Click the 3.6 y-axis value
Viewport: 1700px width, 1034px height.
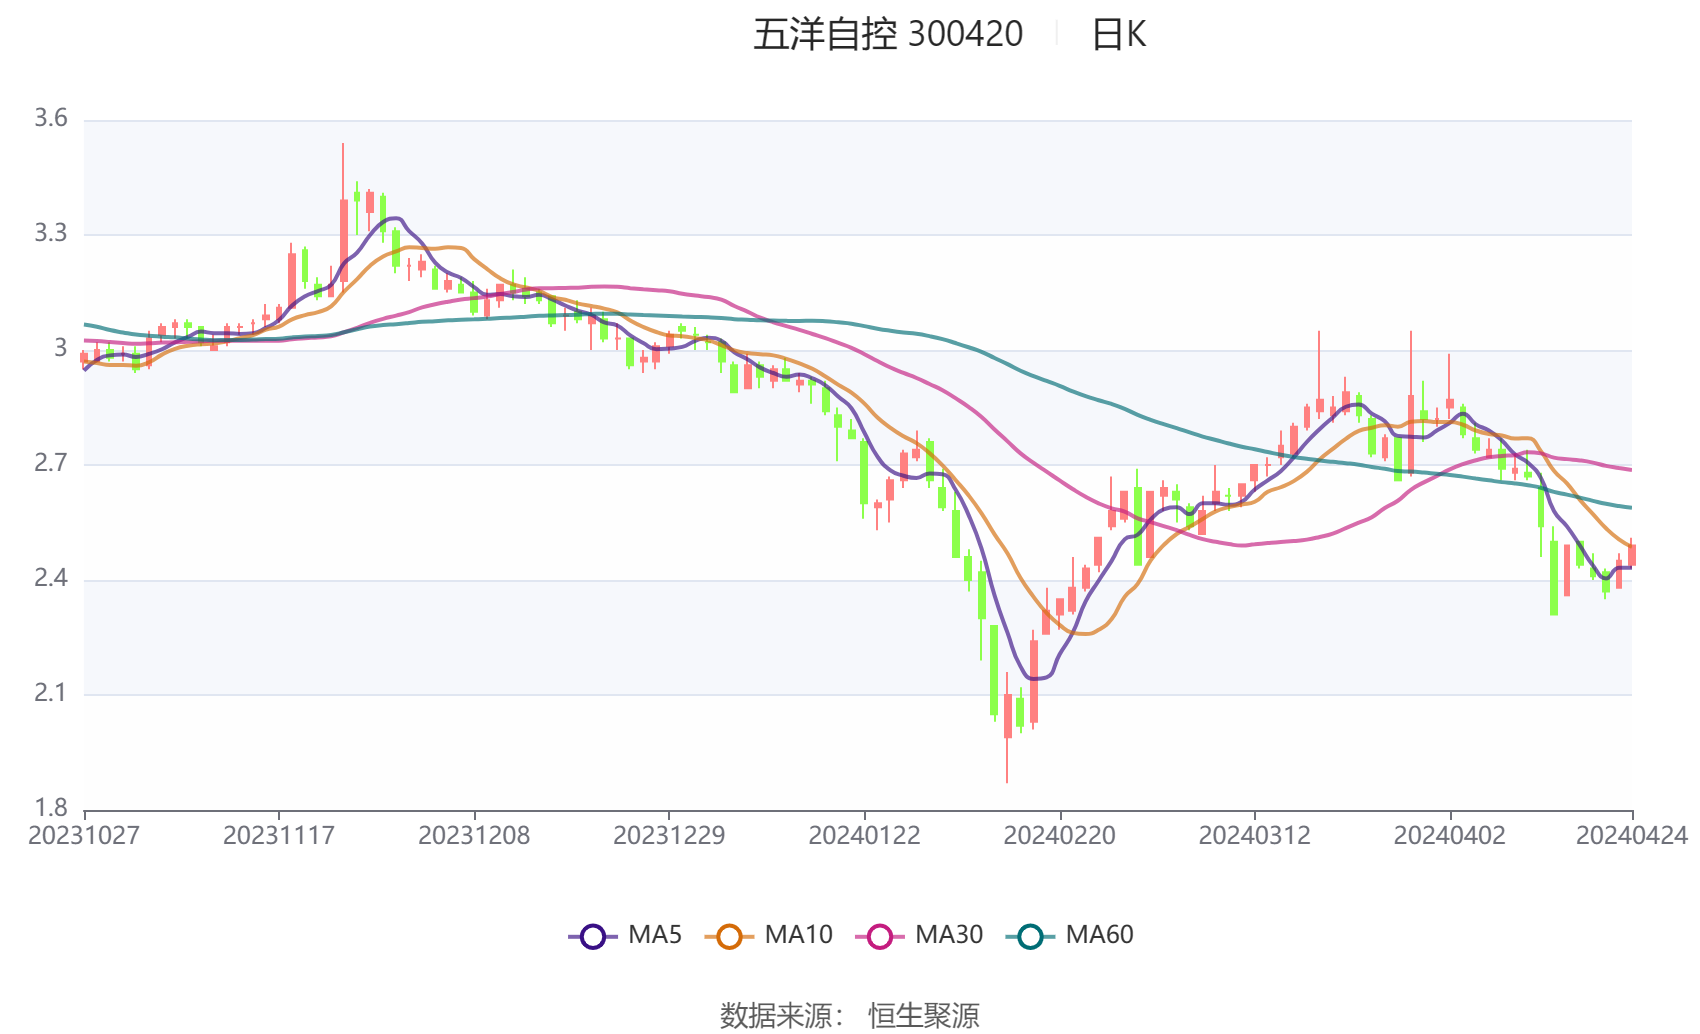tap(51, 119)
